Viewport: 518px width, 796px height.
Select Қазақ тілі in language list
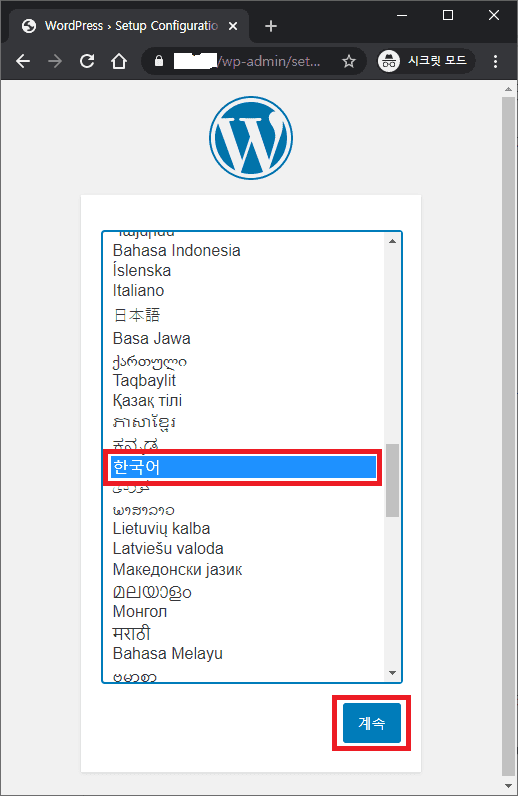coord(244,401)
